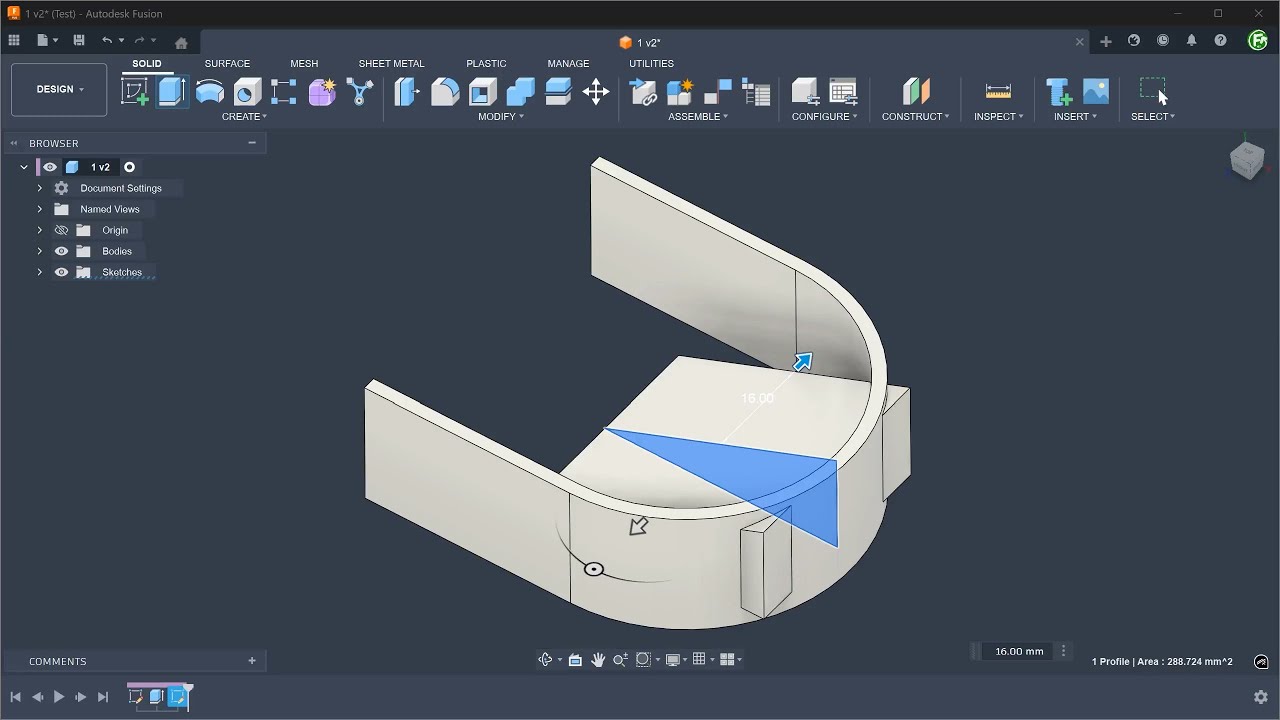The width and height of the screenshot is (1280, 720).
Task: Select the Create Sketch tool
Action: pos(135,92)
